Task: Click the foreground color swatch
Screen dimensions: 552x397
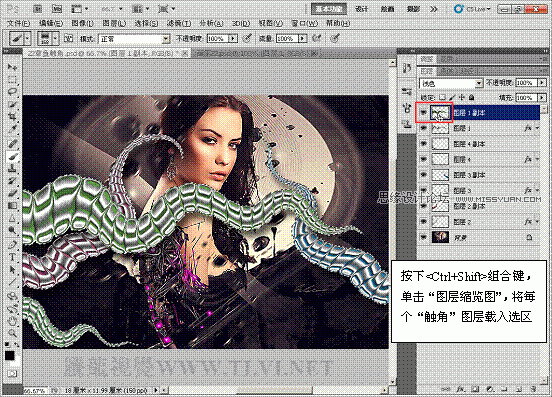Action: pyautogui.click(x=10, y=356)
